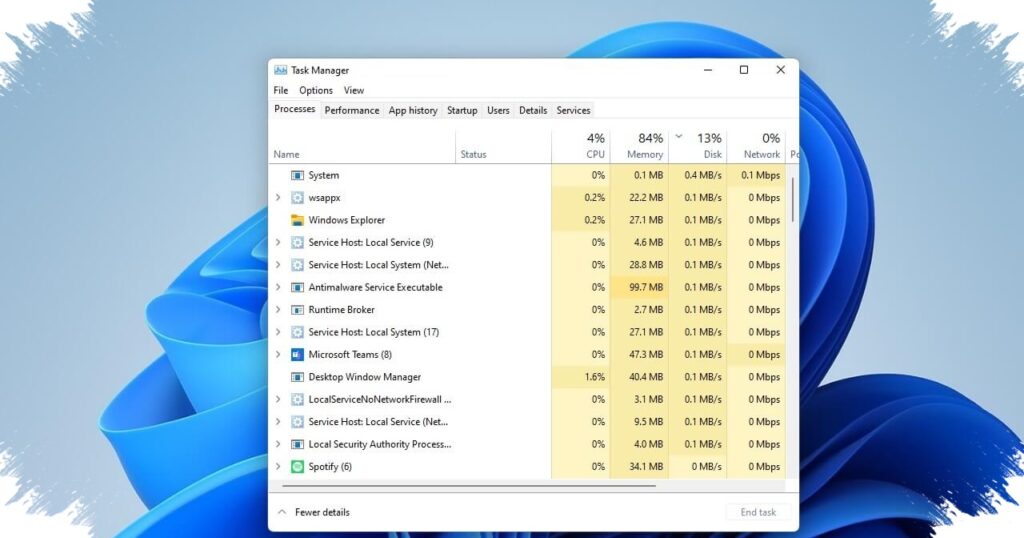Image resolution: width=1024 pixels, height=538 pixels.
Task: Open the Options menu
Action: (316, 90)
